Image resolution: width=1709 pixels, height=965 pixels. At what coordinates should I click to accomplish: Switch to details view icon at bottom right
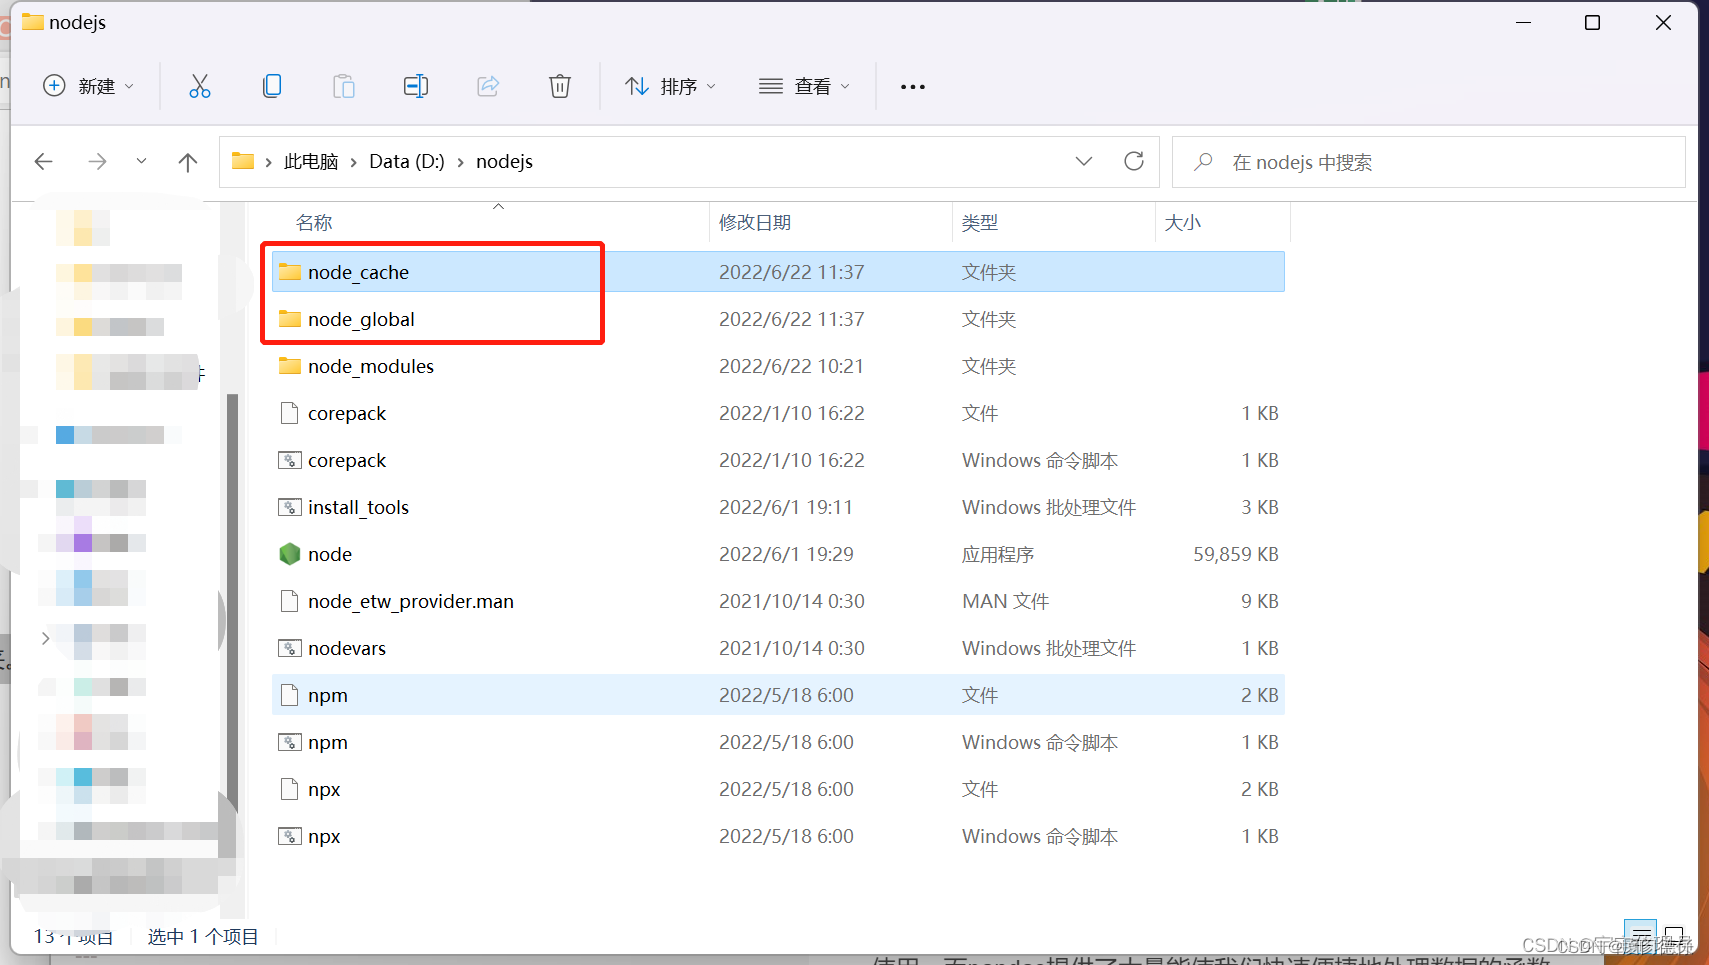coord(1640,937)
